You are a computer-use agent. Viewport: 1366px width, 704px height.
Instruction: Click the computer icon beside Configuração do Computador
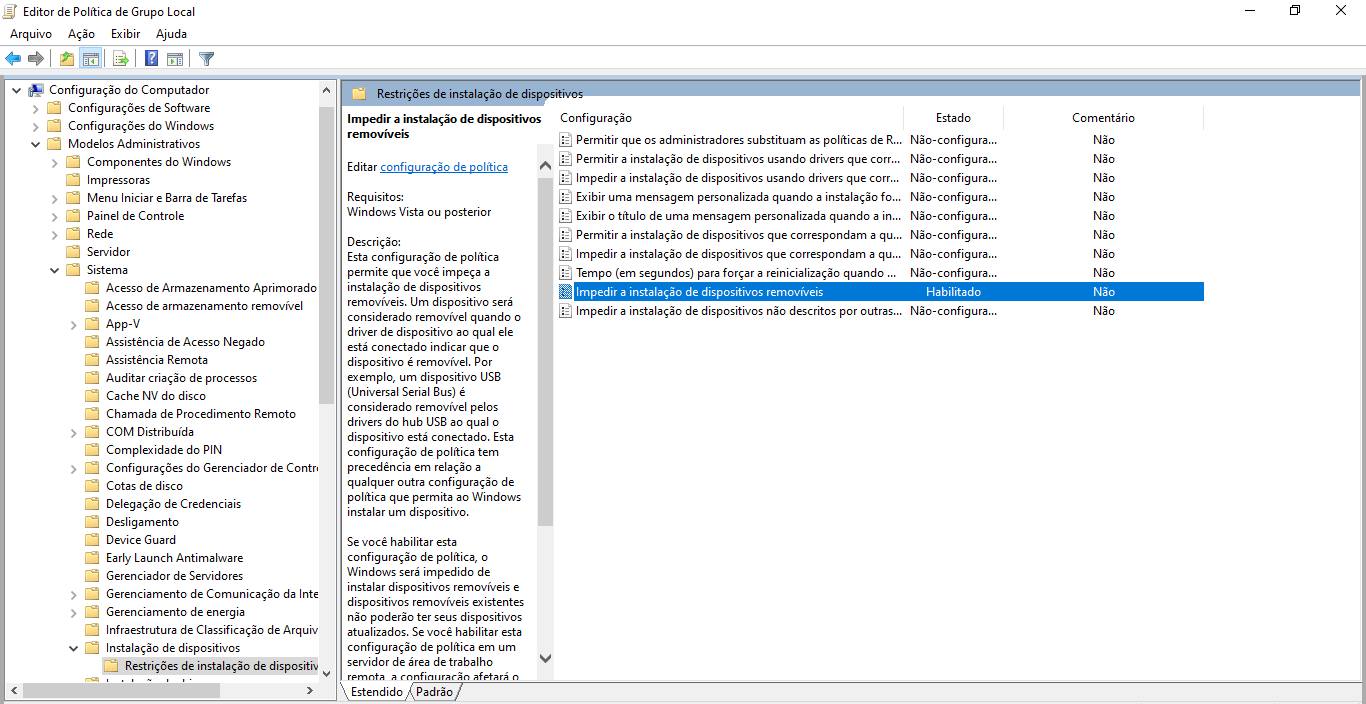coord(36,90)
